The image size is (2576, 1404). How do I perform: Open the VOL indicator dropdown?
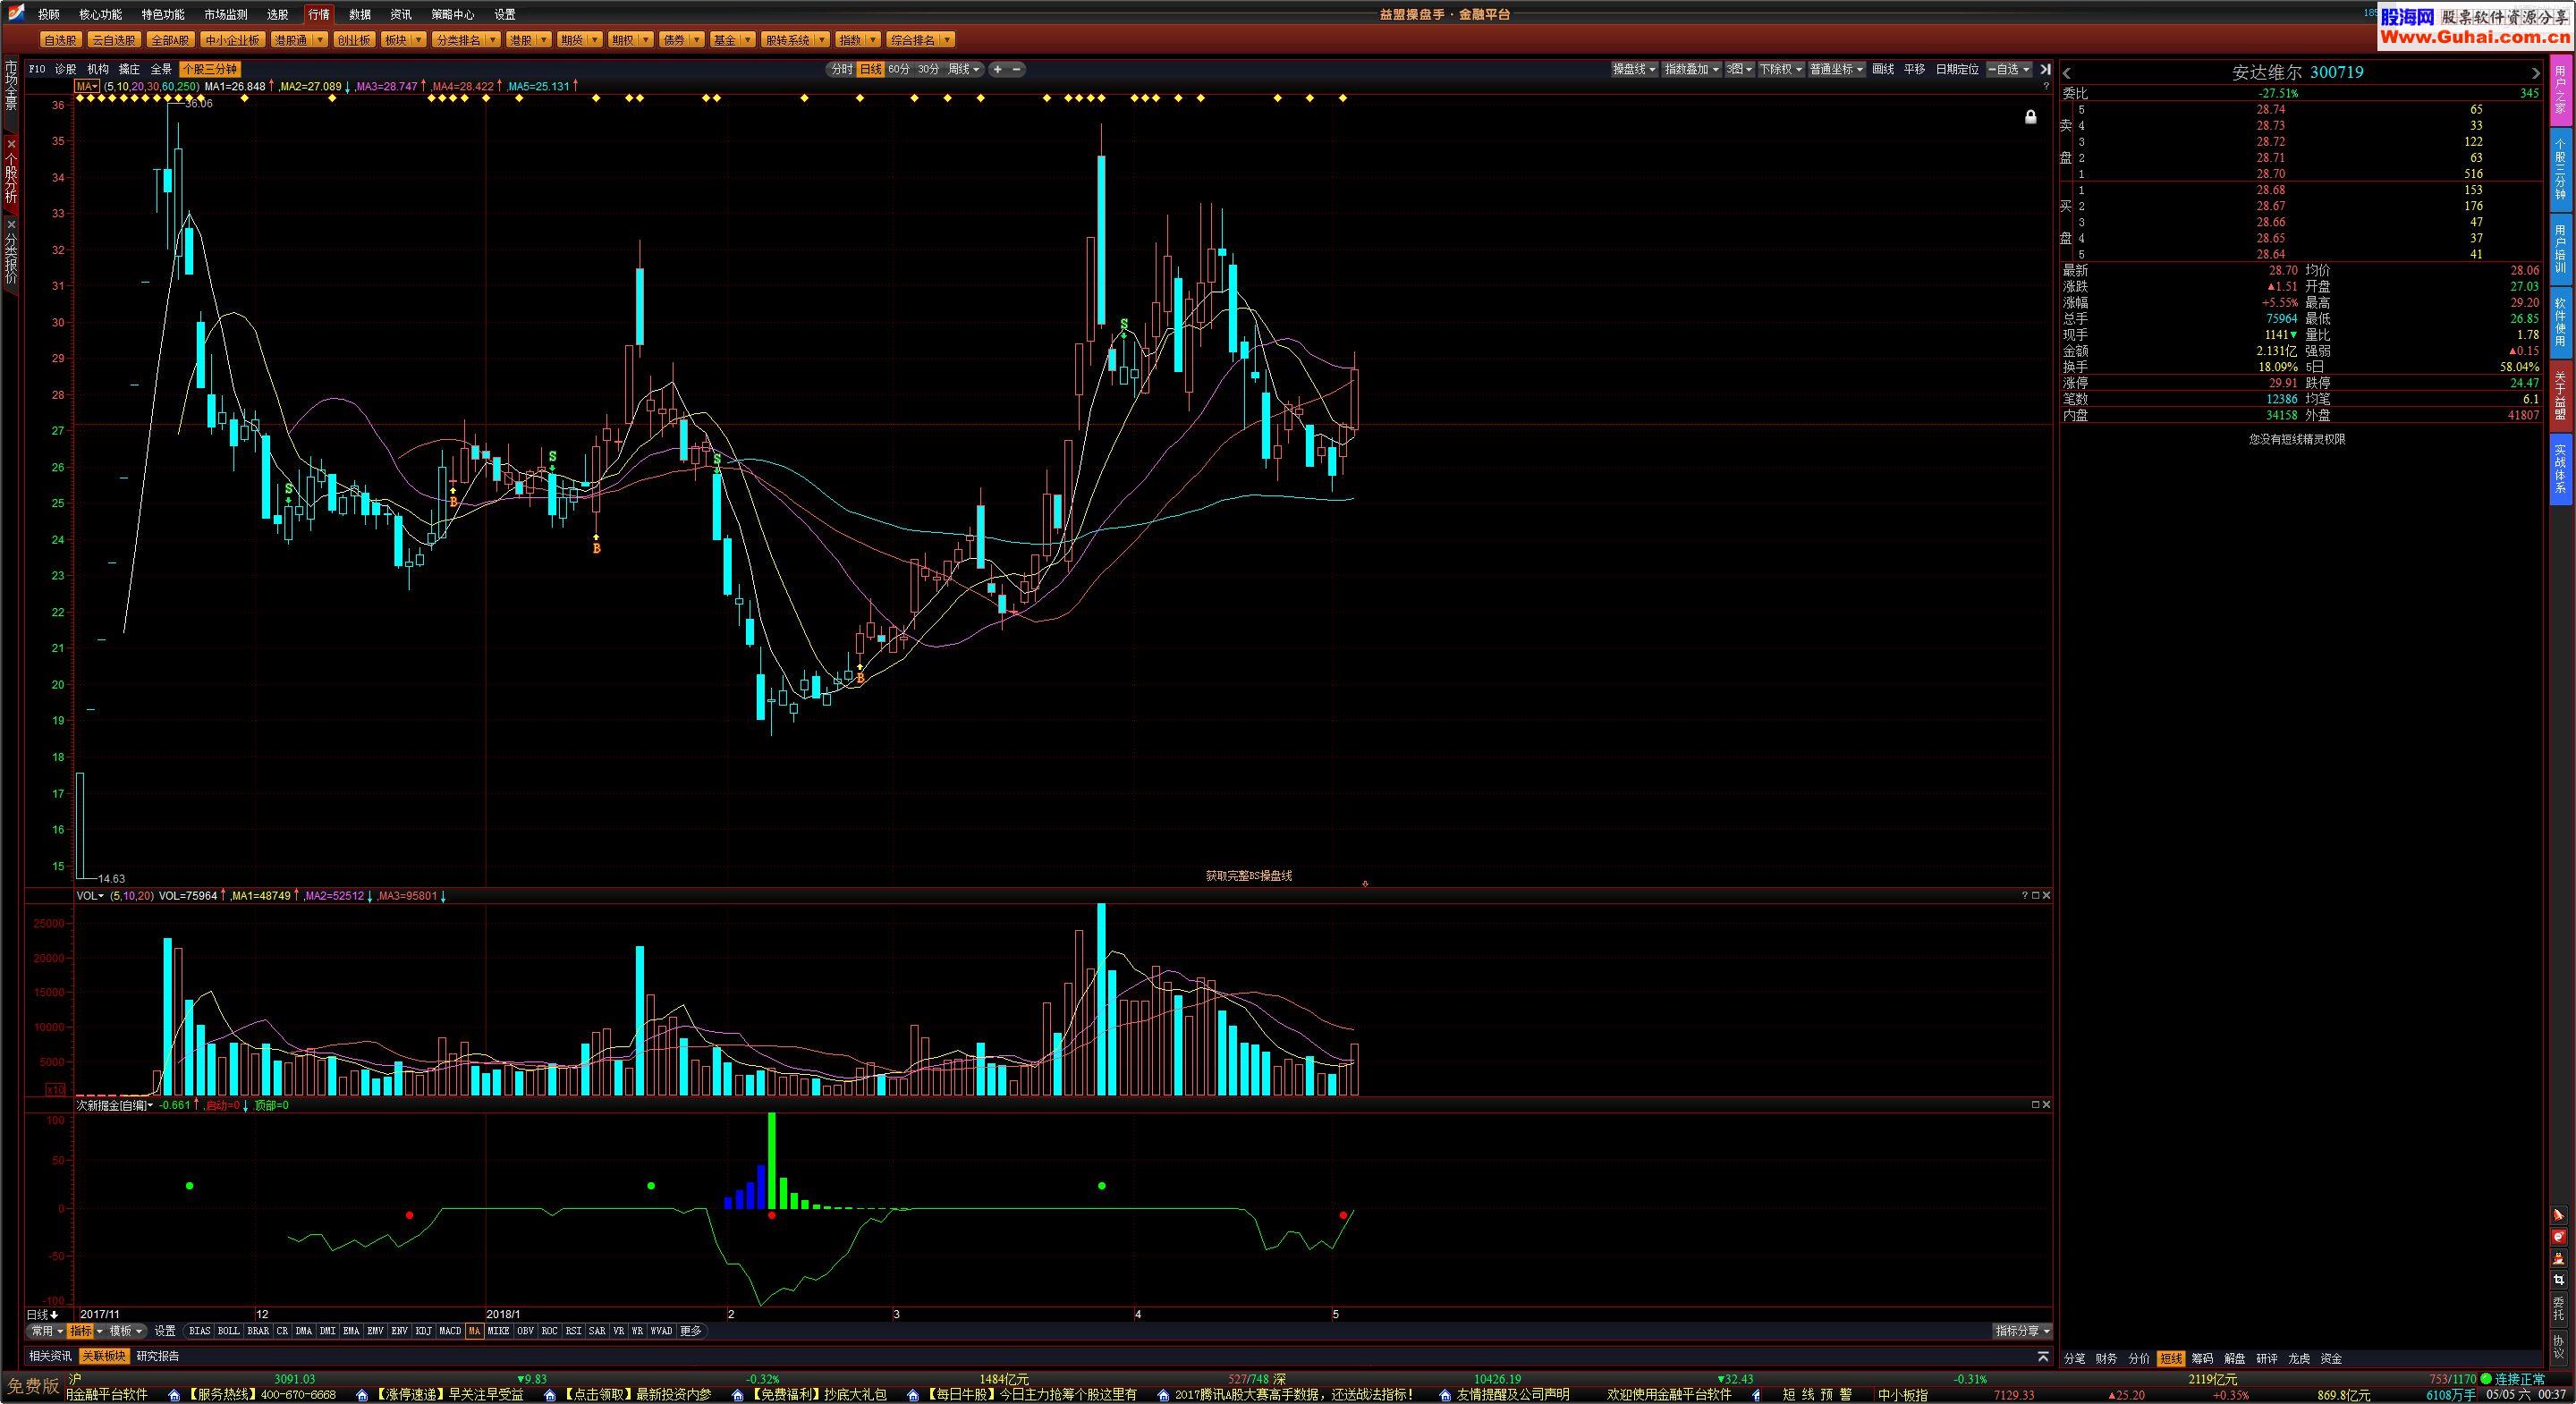tap(90, 896)
